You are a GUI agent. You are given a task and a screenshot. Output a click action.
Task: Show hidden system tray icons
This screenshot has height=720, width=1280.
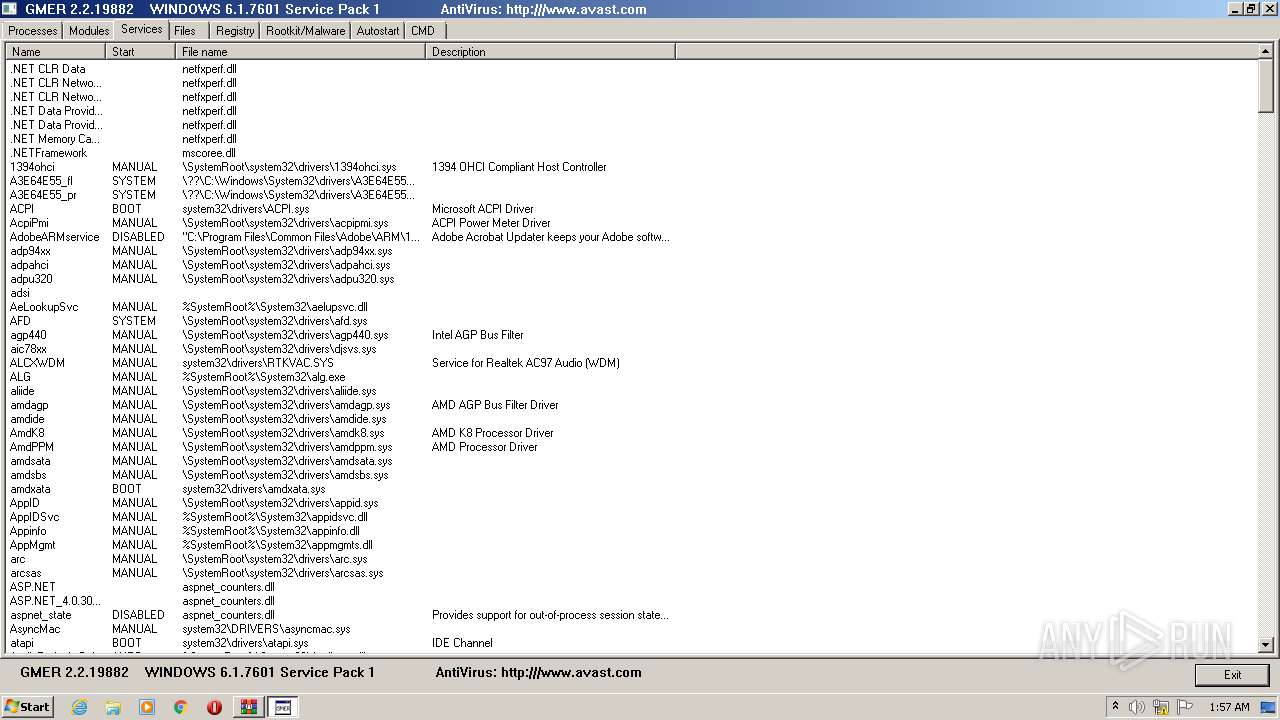click(1115, 707)
